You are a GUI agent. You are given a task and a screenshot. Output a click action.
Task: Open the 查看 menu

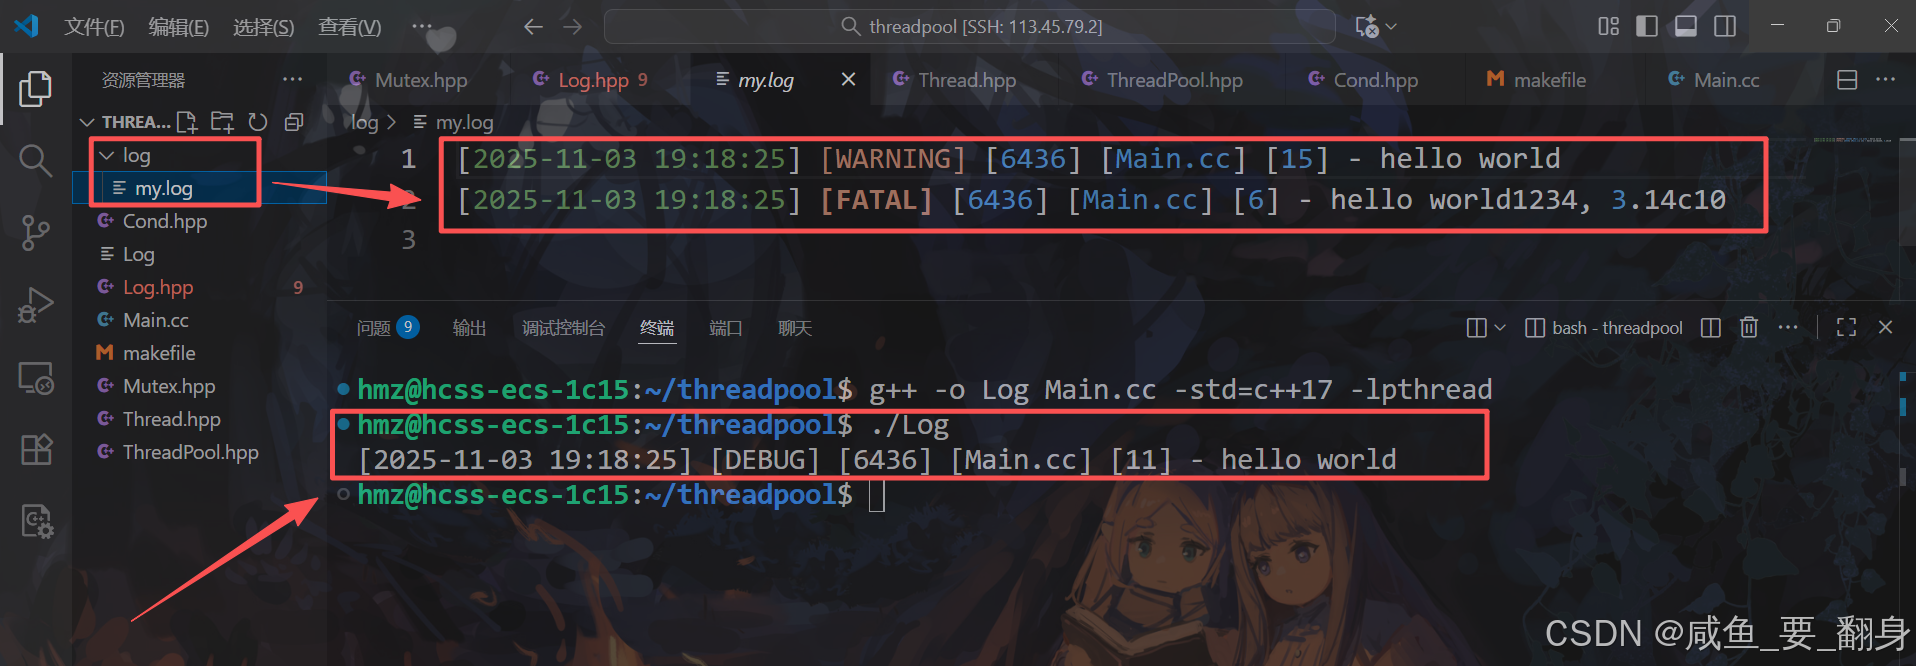tap(349, 27)
